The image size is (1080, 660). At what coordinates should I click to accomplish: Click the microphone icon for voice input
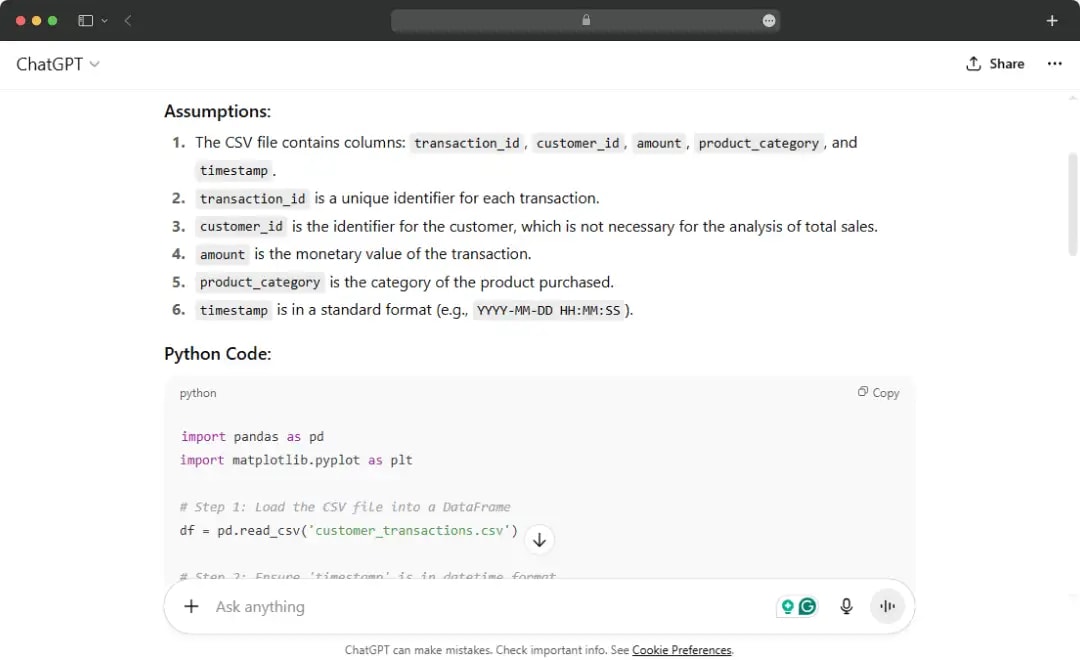coord(846,606)
